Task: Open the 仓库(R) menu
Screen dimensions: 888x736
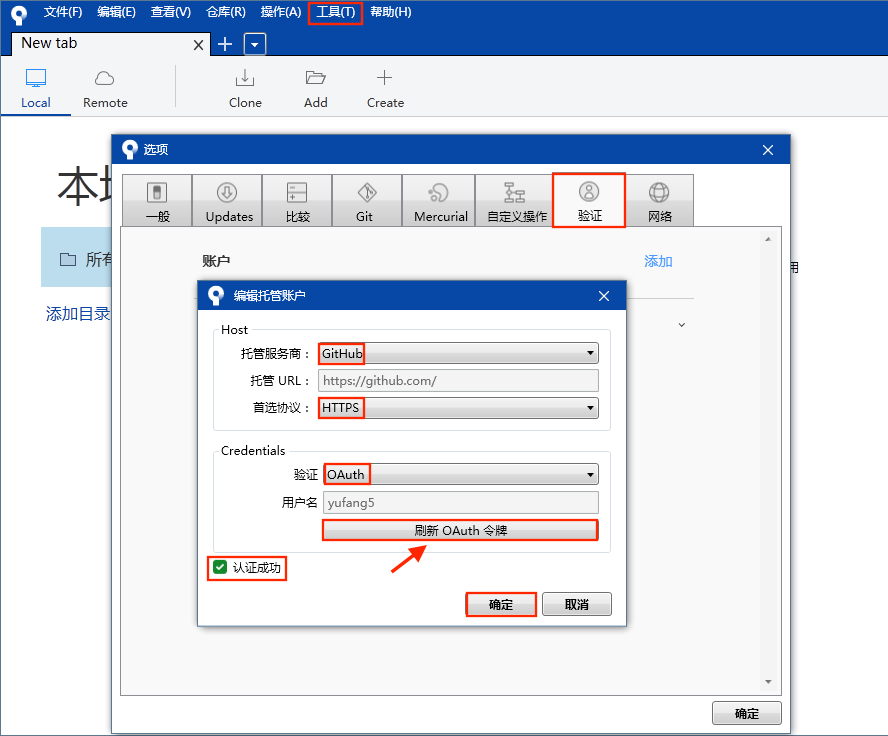Action: [x=225, y=12]
